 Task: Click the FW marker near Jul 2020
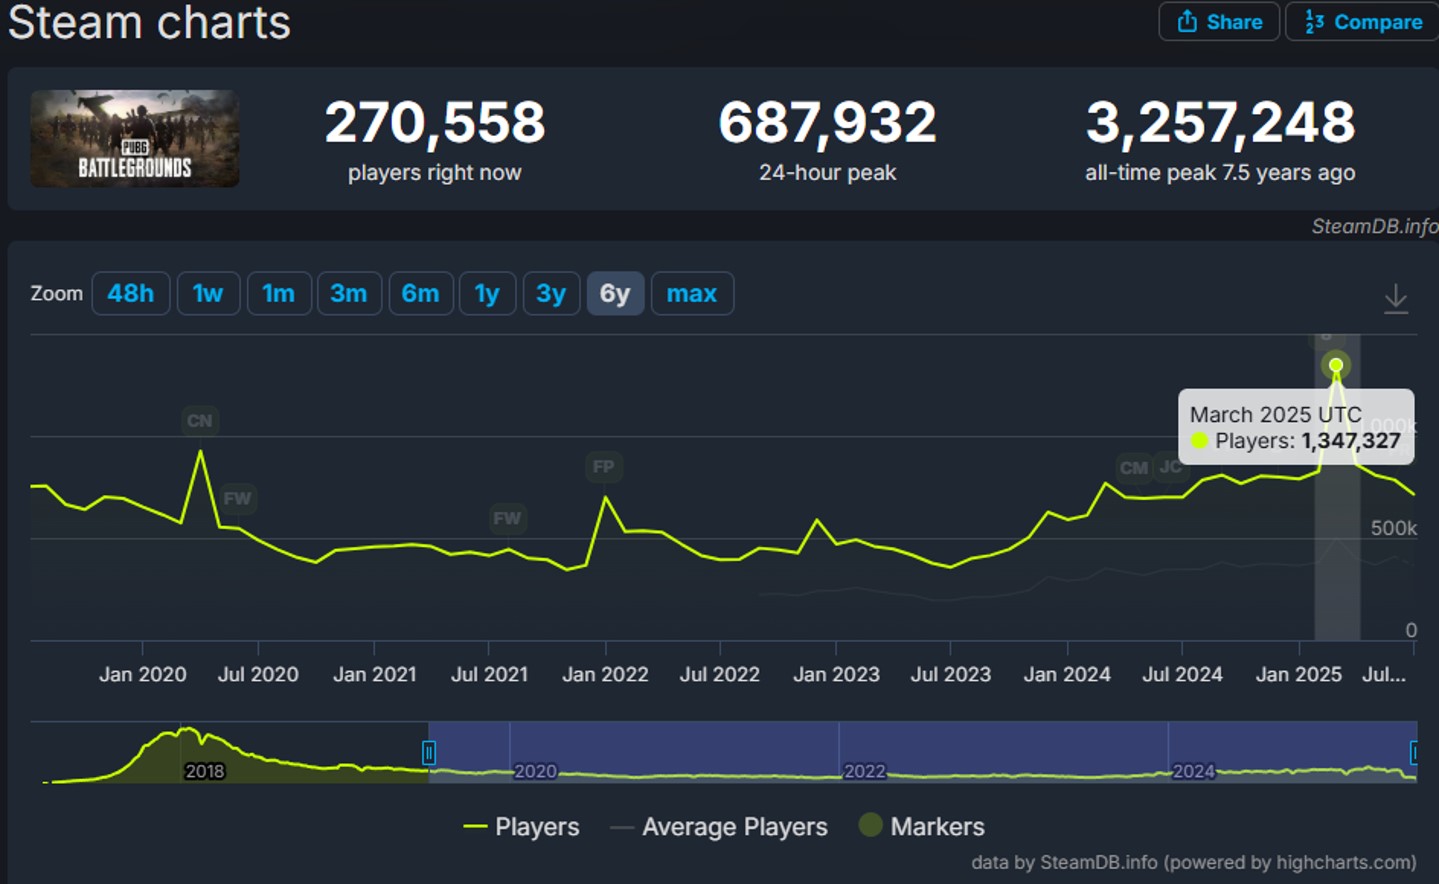237,499
